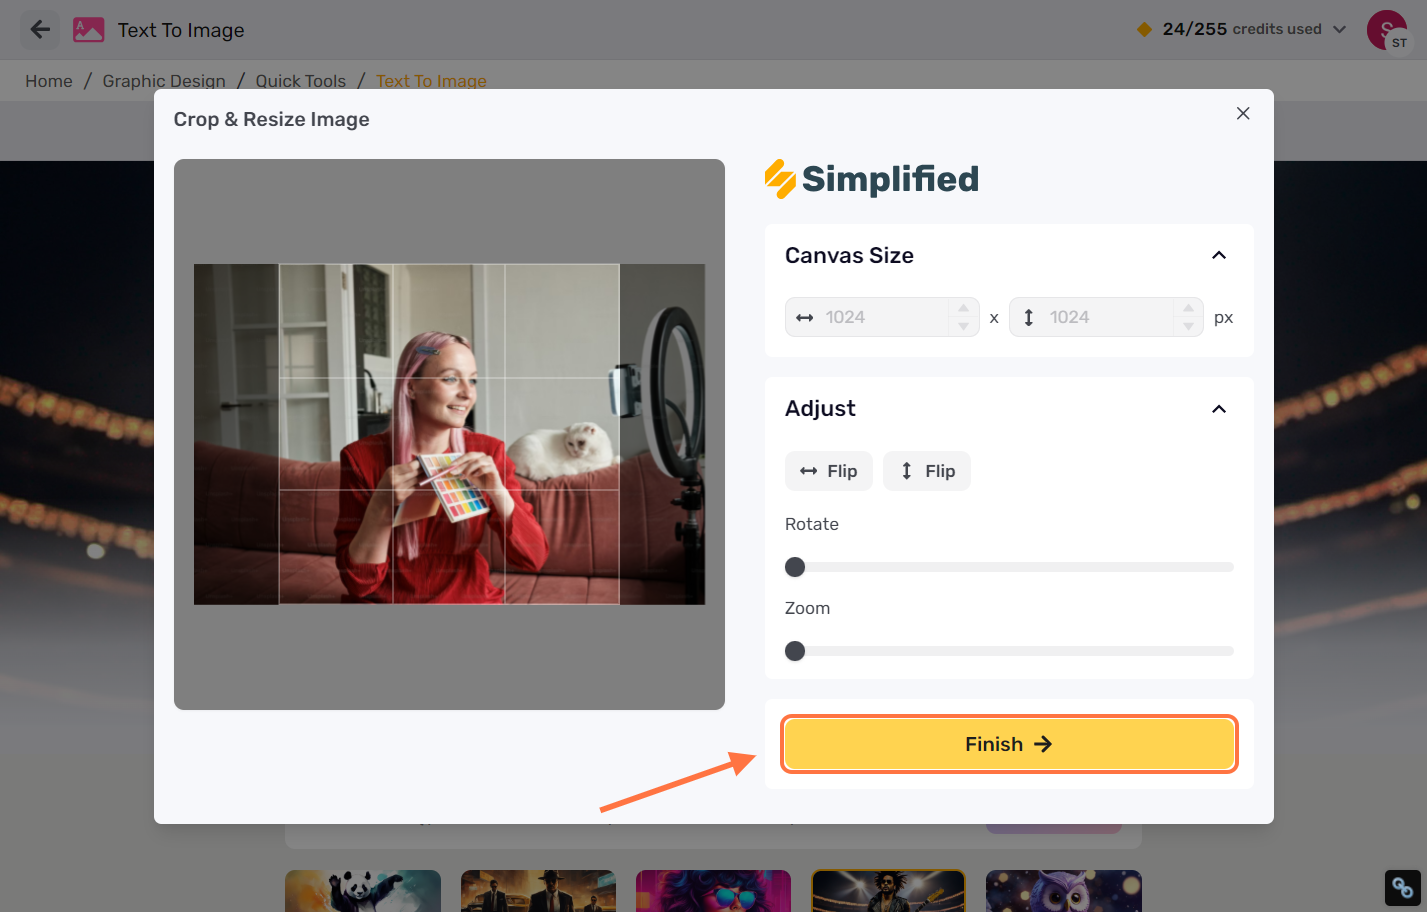This screenshot has width=1427, height=912.
Task: Click the Simplified logo
Action: click(872, 179)
